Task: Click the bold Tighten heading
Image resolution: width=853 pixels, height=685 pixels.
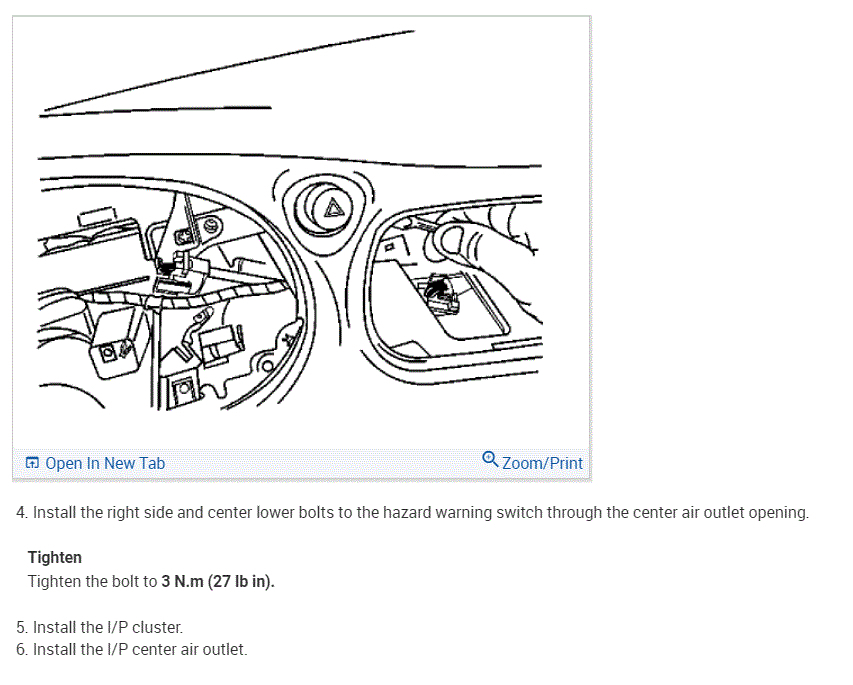Action: pos(55,558)
